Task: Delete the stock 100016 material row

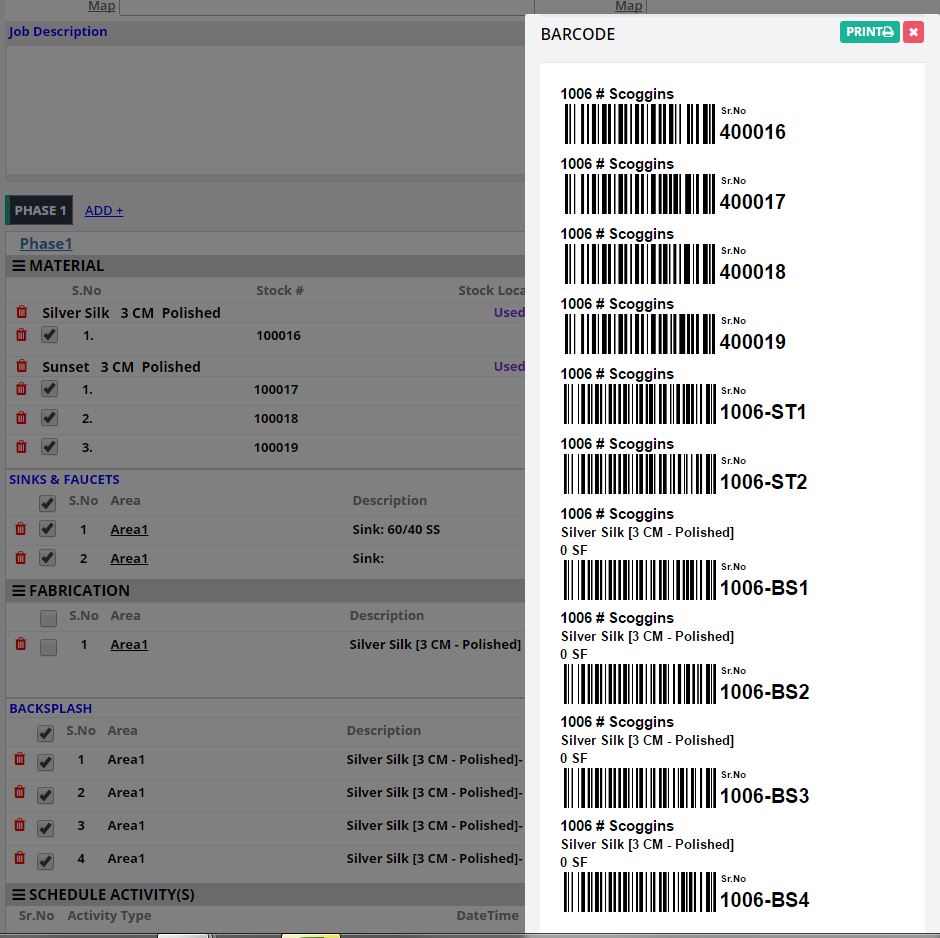Action: click(21, 334)
